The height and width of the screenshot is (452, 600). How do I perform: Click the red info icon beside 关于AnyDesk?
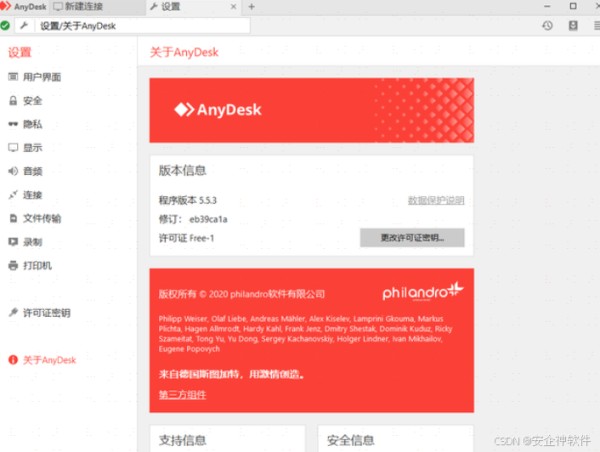pos(13,360)
